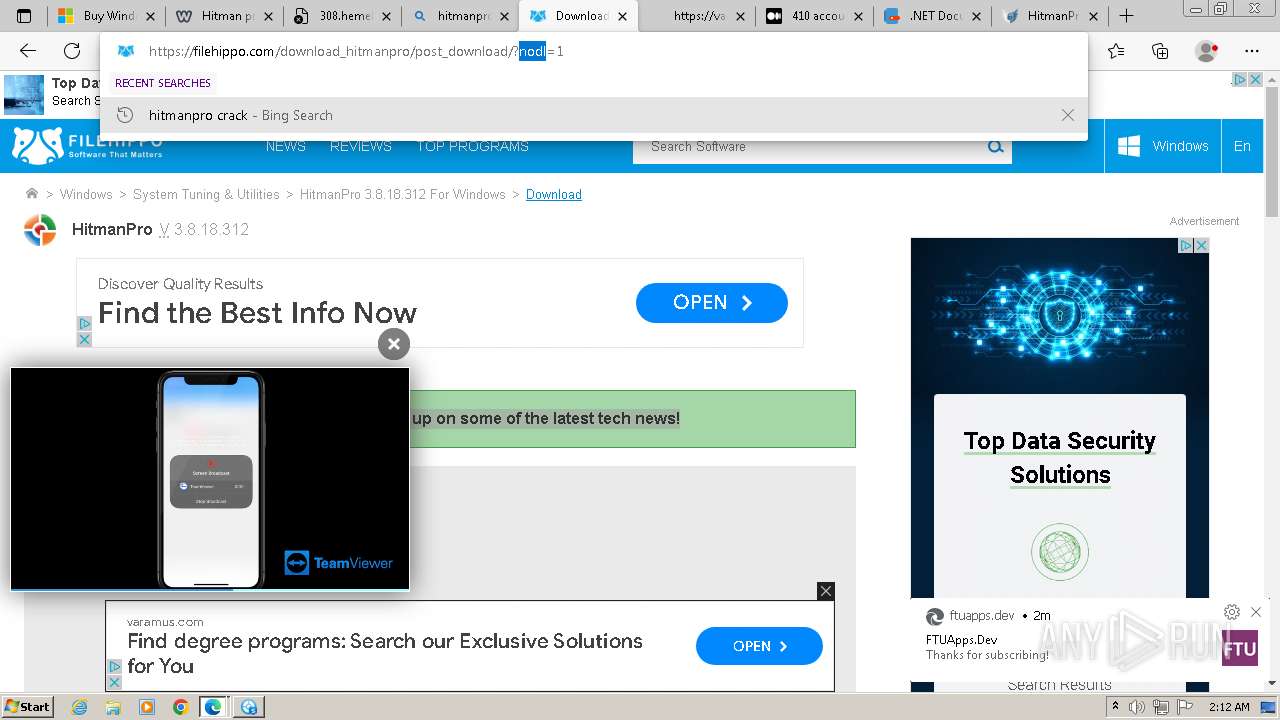
Task: Open the REVIEWS menu item
Action: [x=361, y=146]
